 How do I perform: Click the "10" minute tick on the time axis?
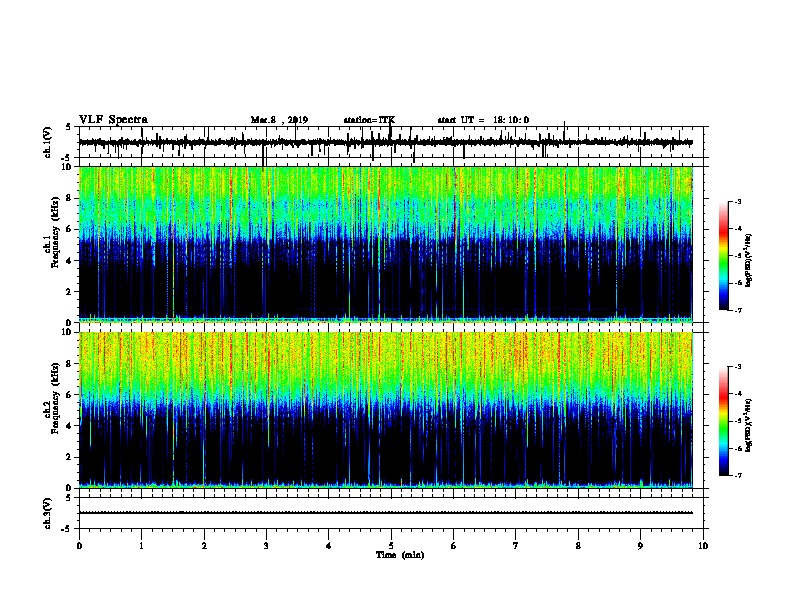(x=703, y=546)
